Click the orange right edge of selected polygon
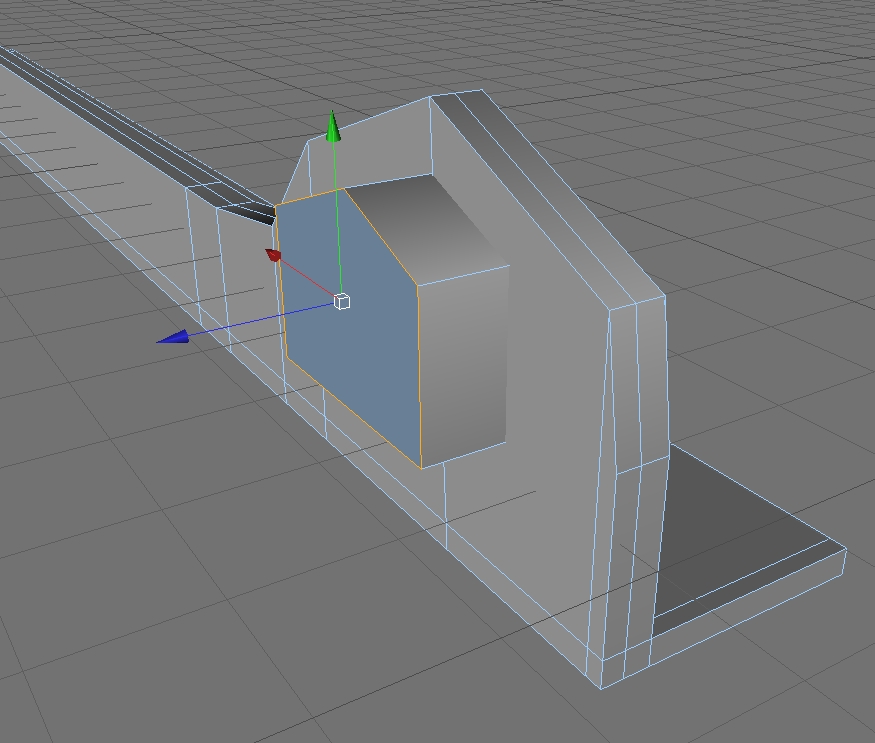875x743 pixels. click(419, 374)
